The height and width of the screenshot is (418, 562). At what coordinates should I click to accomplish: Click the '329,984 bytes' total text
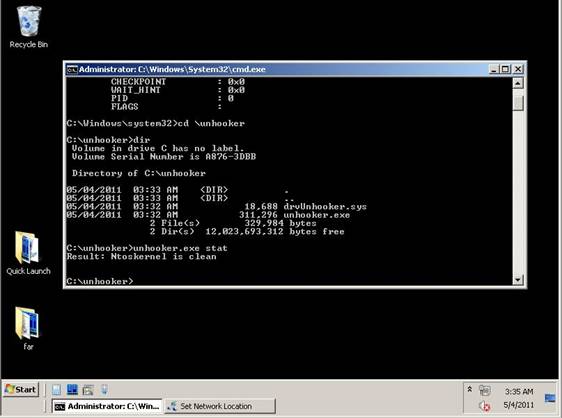coord(280,223)
